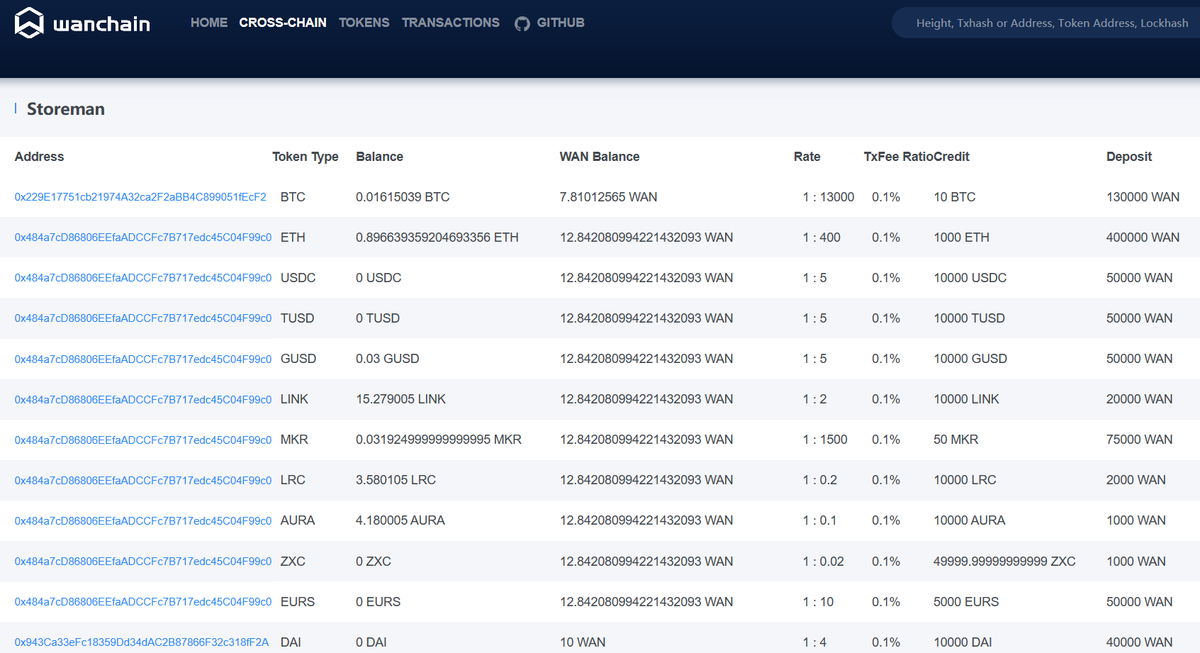Open the CROSS-CHAIN section
1200x653 pixels.
[x=283, y=22]
